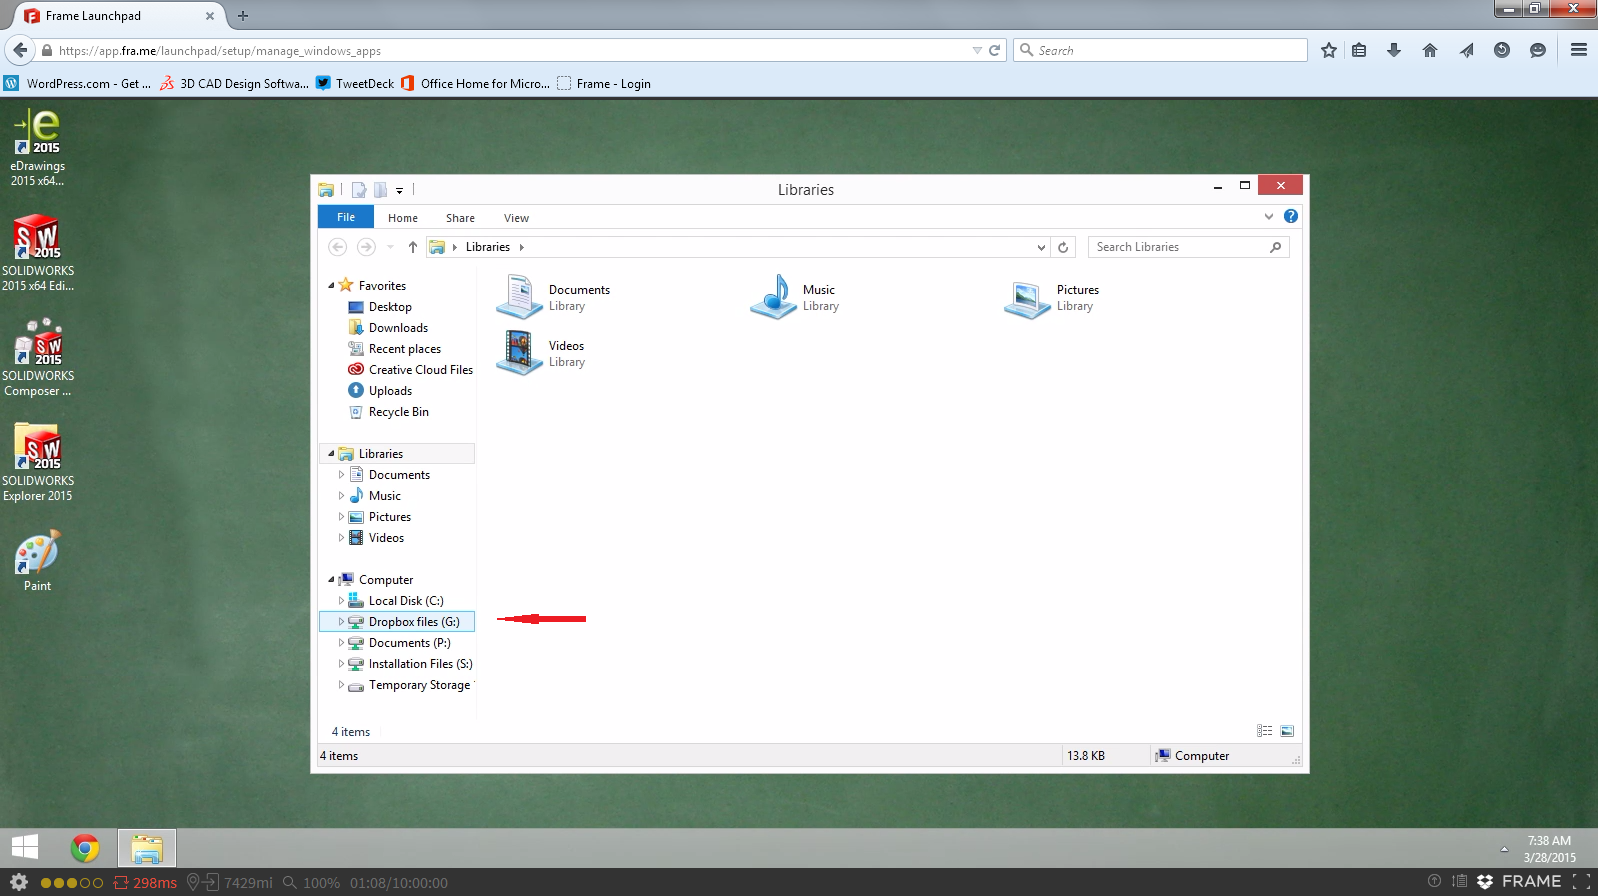Expand Local Disk (C:) tree node
1598x896 pixels.
tap(341, 601)
